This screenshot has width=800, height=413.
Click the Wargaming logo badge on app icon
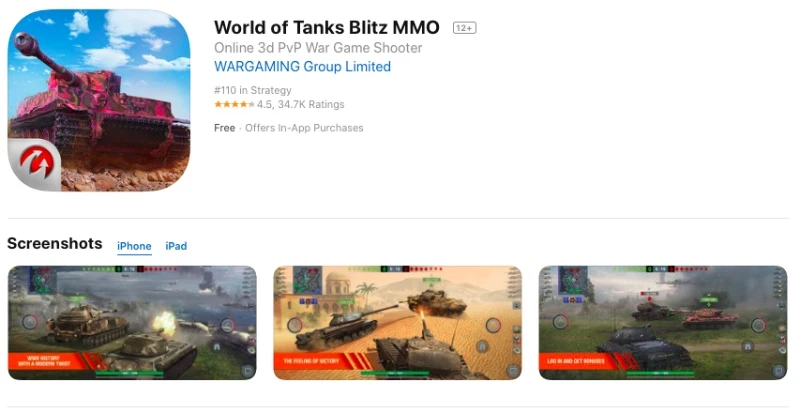click(x=35, y=164)
